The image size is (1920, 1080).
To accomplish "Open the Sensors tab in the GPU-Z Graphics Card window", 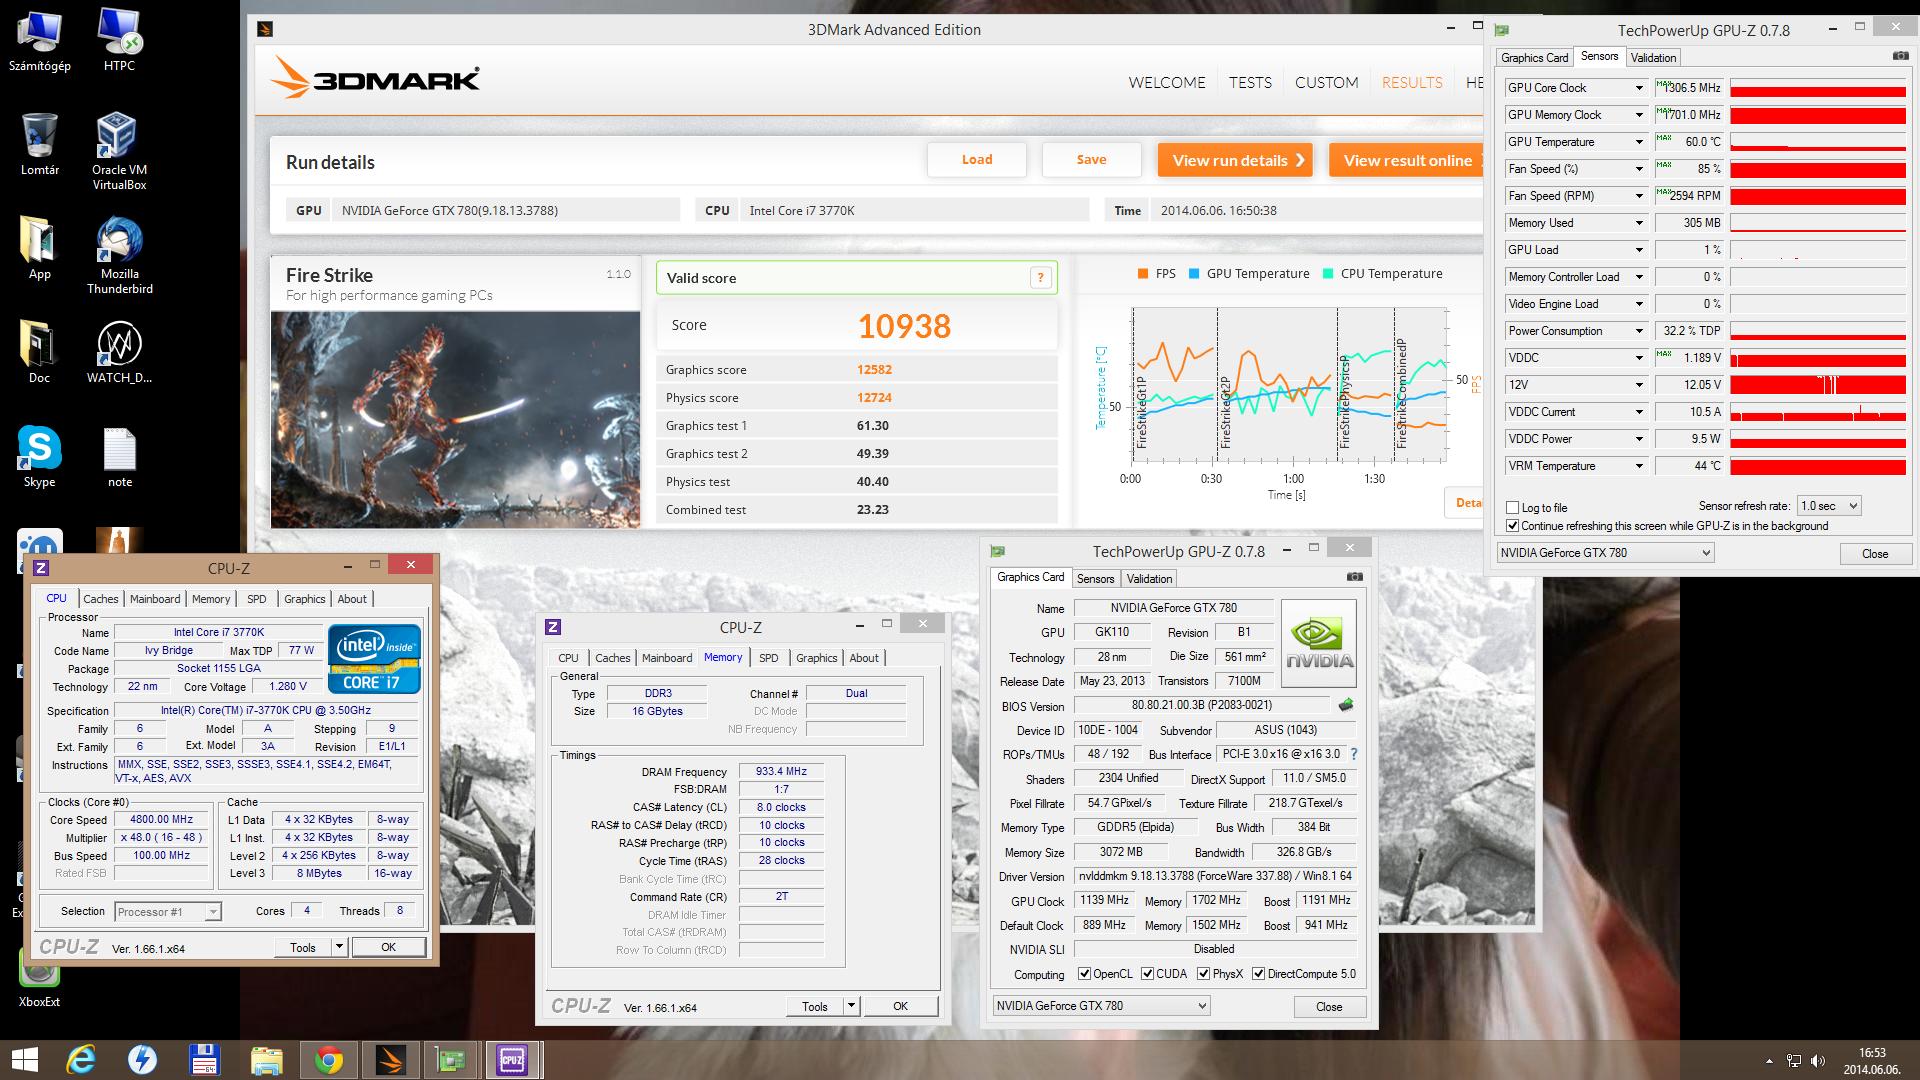I will pyautogui.click(x=1095, y=579).
